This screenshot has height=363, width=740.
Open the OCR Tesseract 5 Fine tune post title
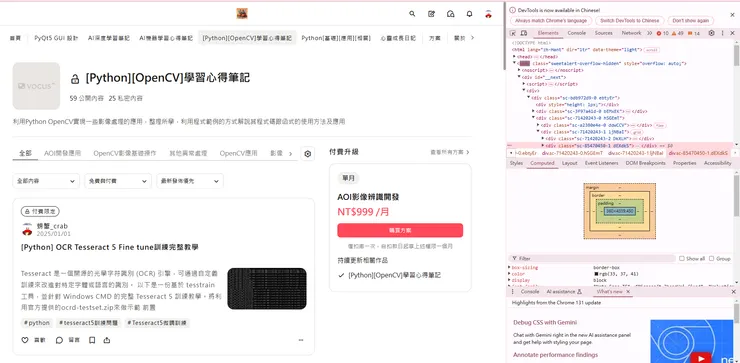point(109,247)
